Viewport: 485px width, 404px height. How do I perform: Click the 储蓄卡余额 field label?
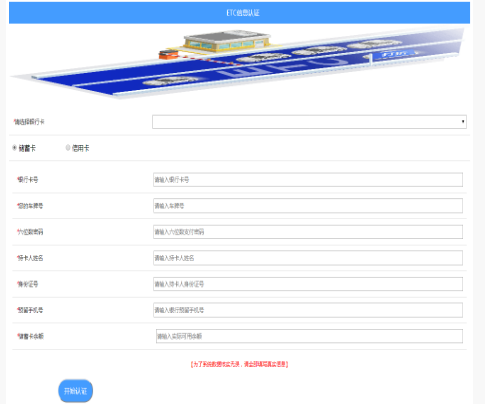30,336
